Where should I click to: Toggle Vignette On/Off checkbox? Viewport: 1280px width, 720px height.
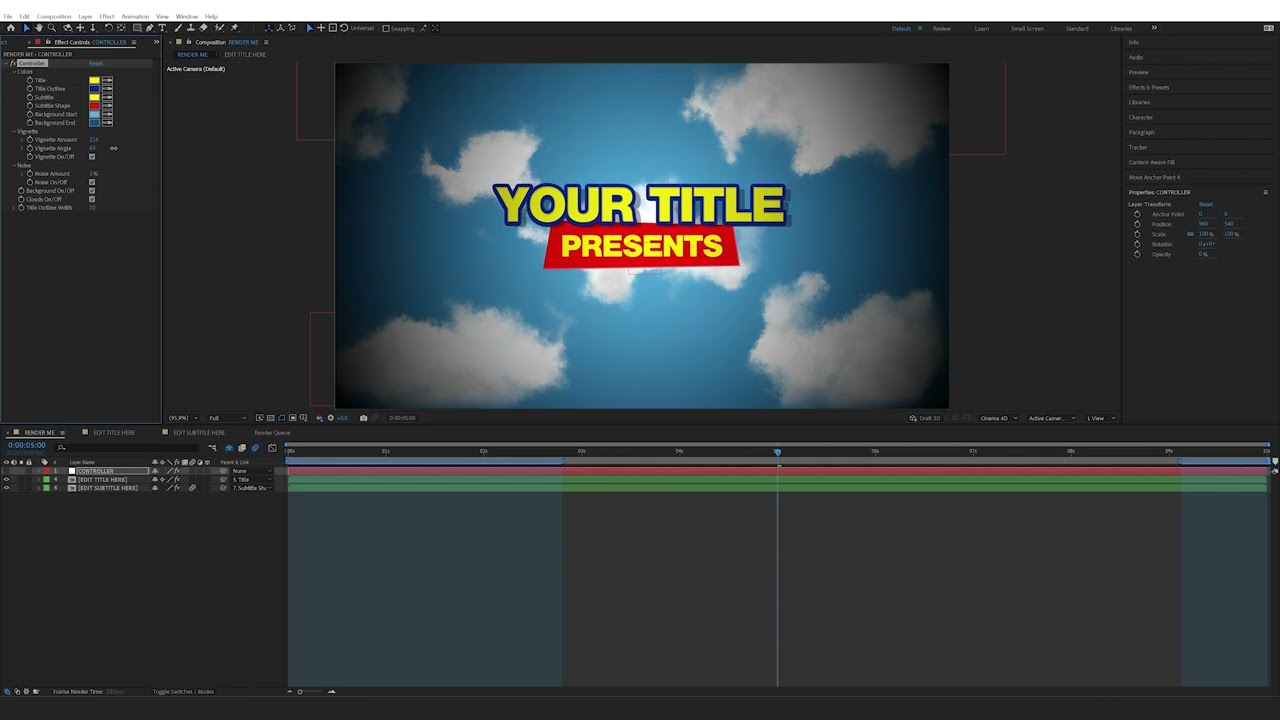[x=92, y=157]
